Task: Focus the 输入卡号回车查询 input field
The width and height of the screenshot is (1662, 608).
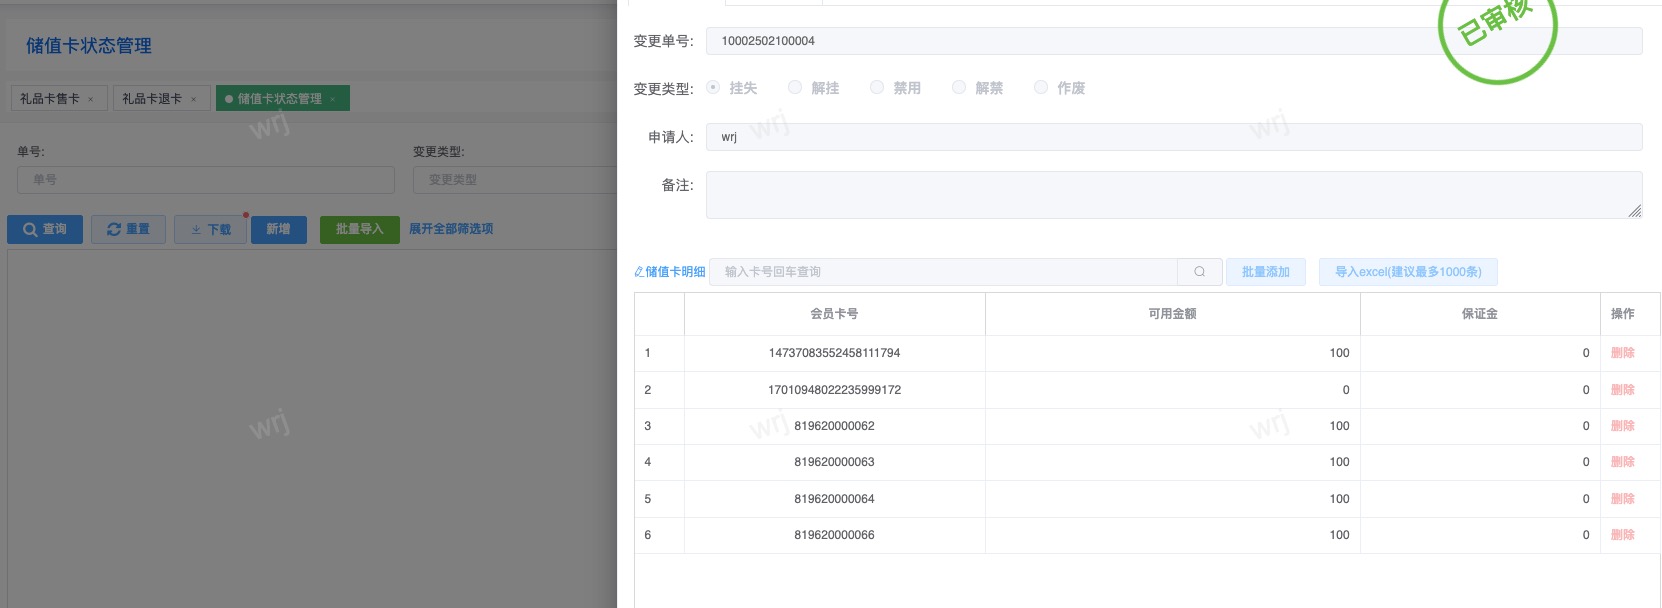Action: 942,272
